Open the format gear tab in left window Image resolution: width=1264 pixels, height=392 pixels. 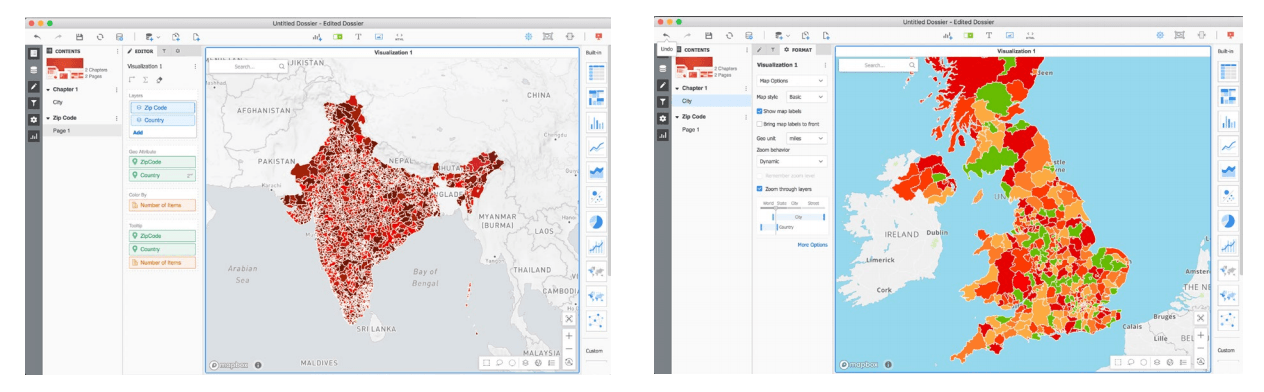click(x=178, y=50)
